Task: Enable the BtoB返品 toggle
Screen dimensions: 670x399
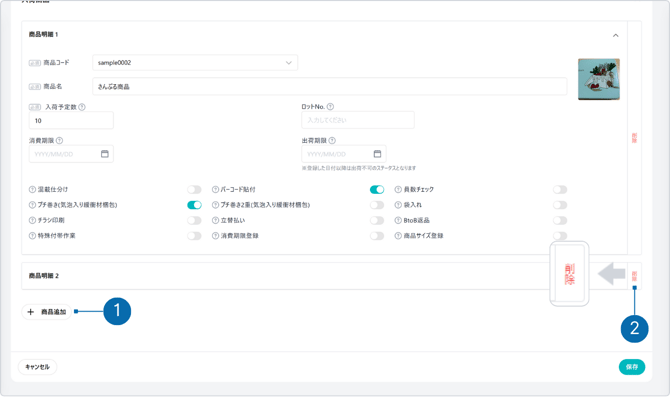Action: 560,220
